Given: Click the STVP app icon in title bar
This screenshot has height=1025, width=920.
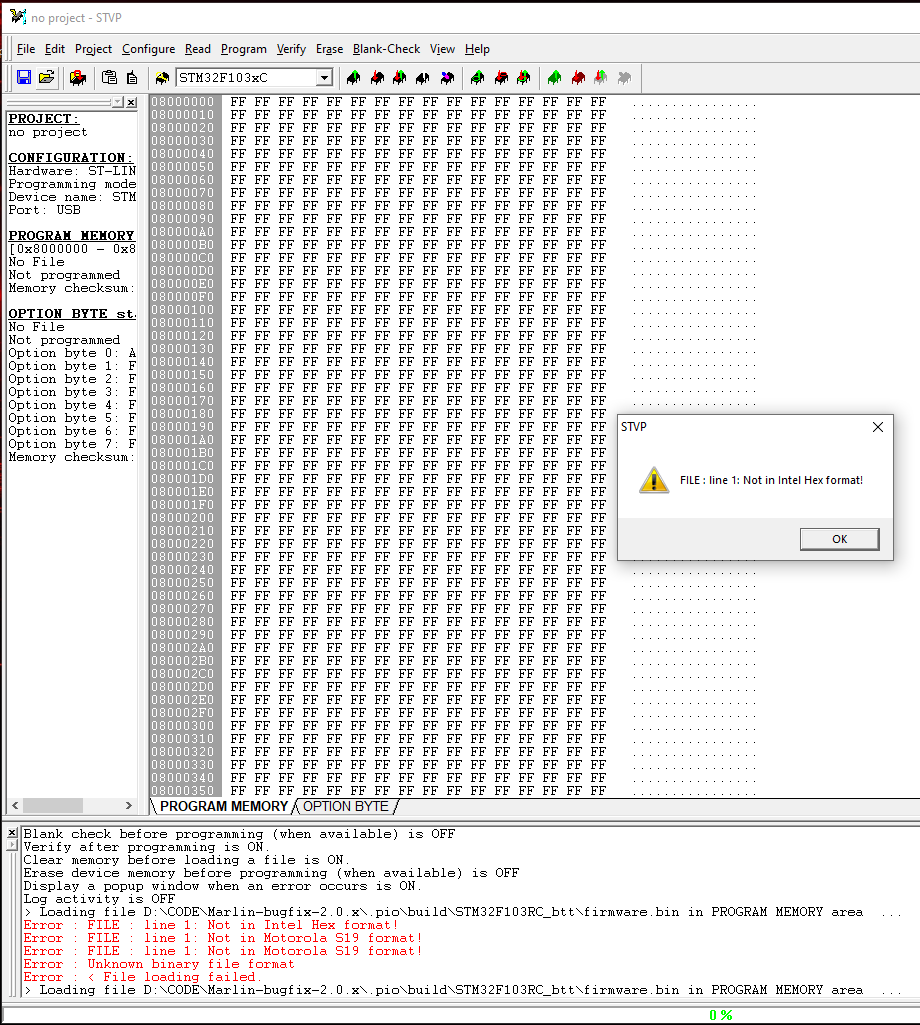Looking at the screenshot, I should click(18, 17).
